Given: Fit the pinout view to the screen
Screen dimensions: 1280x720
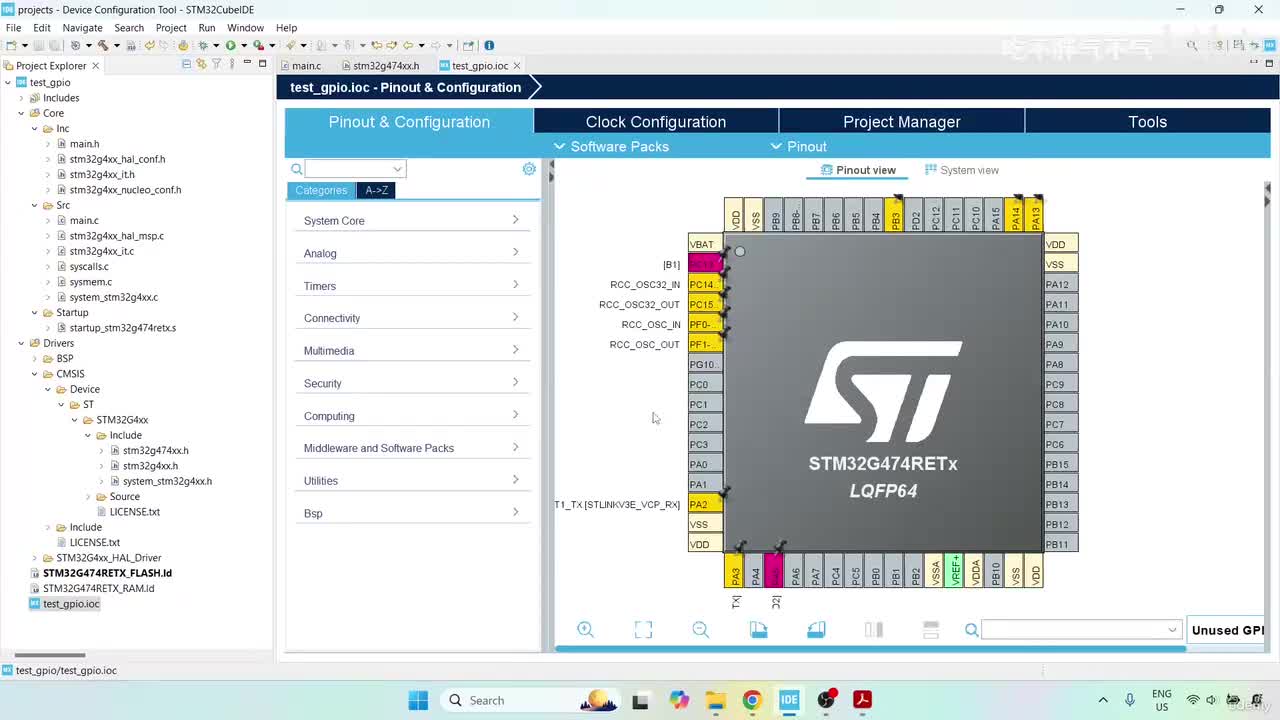Looking at the screenshot, I should click(x=643, y=629).
